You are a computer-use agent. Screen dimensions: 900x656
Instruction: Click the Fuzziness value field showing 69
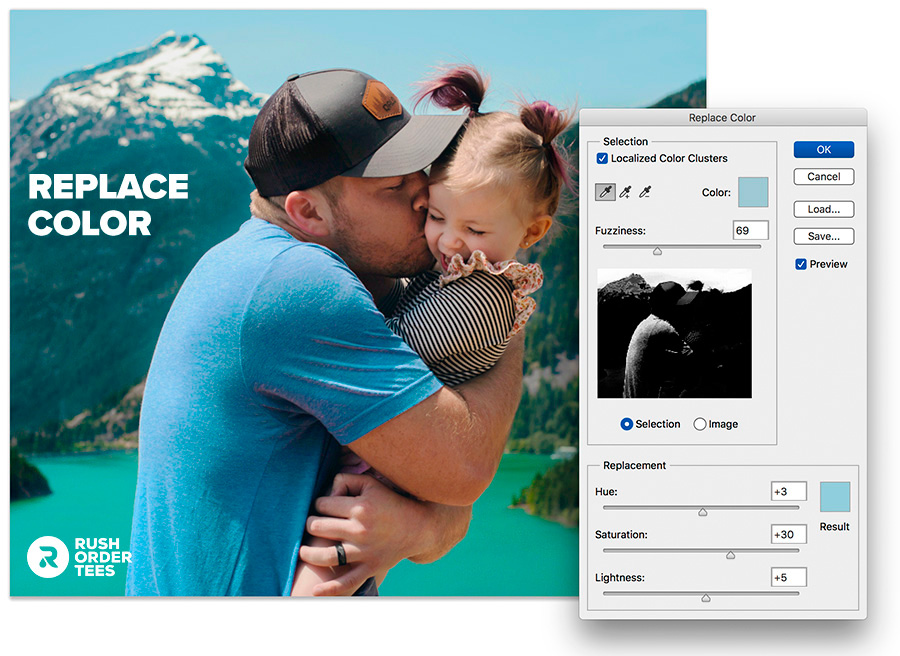point(751,229)
